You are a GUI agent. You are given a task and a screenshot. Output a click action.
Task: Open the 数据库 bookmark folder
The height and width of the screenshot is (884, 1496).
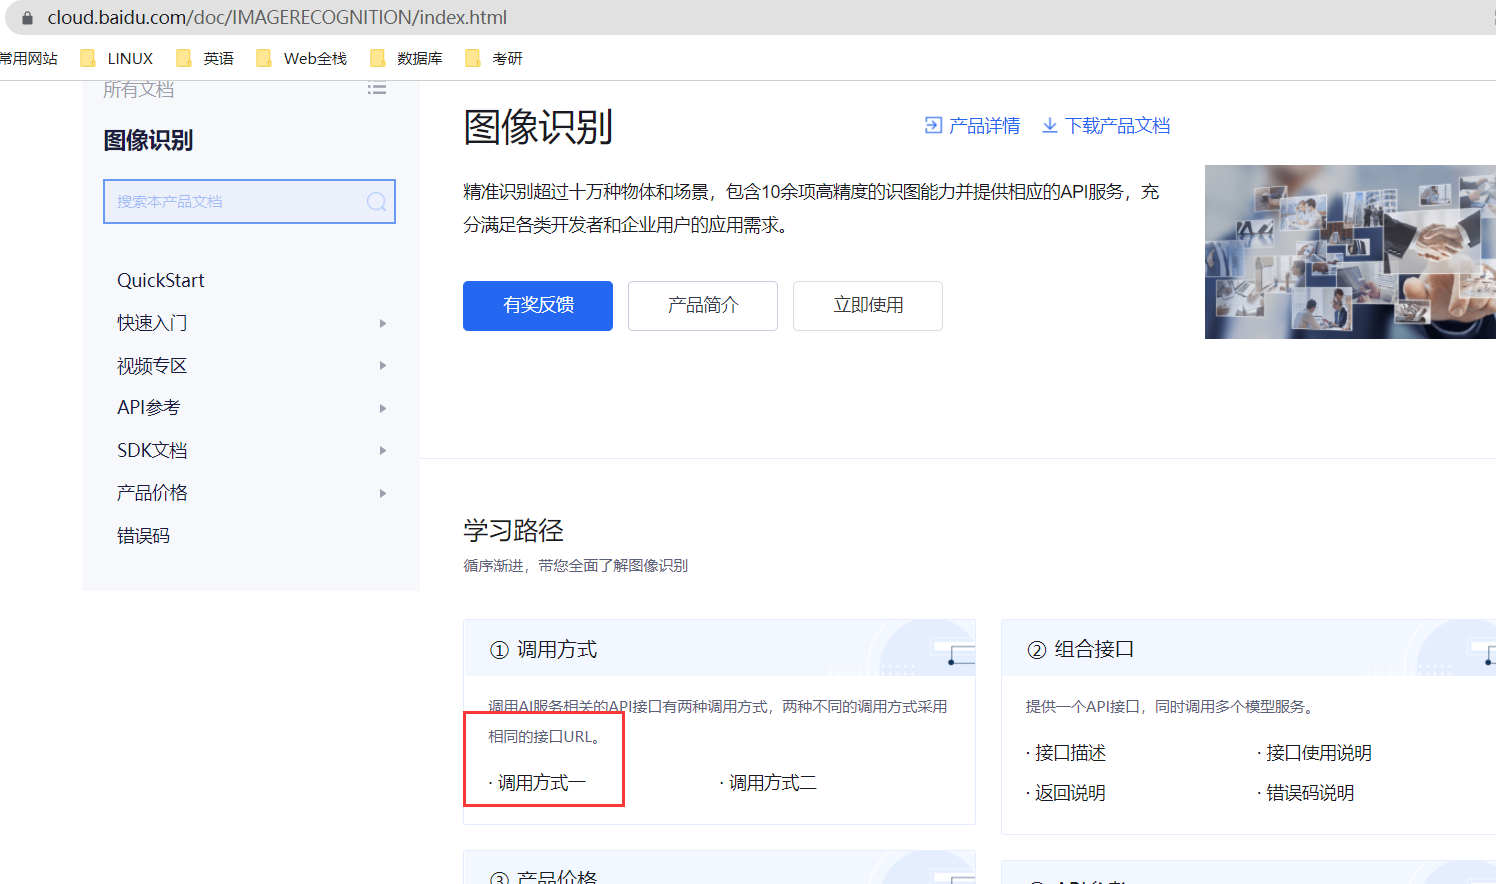(x=406, y=58)
